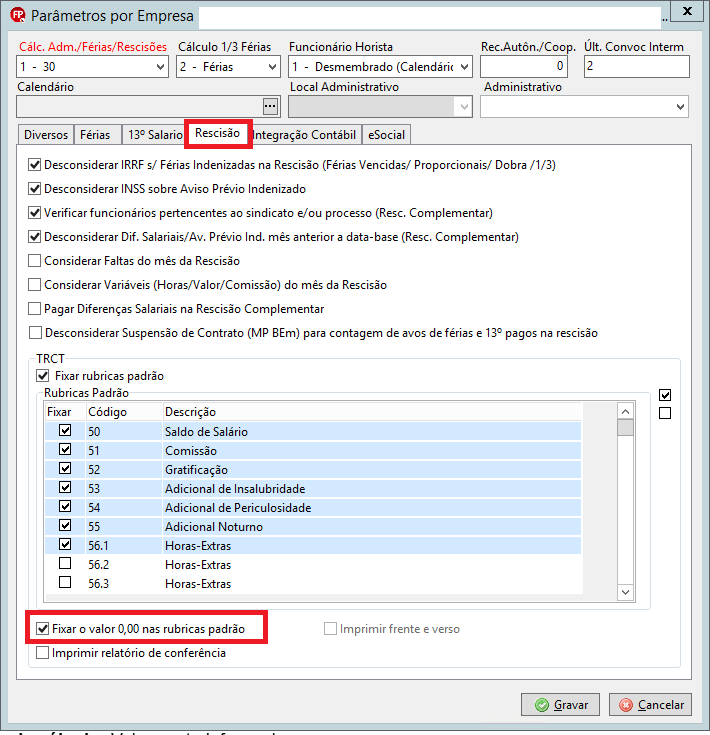Image resolution: width=710 pixels, height=735 pixels.
Task: Select the Adicional de Periculosidade row description
Action: [238, 508]
